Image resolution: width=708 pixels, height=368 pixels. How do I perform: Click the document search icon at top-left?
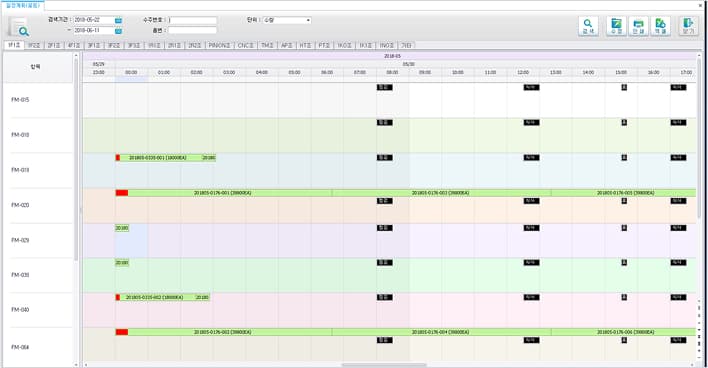19,28
